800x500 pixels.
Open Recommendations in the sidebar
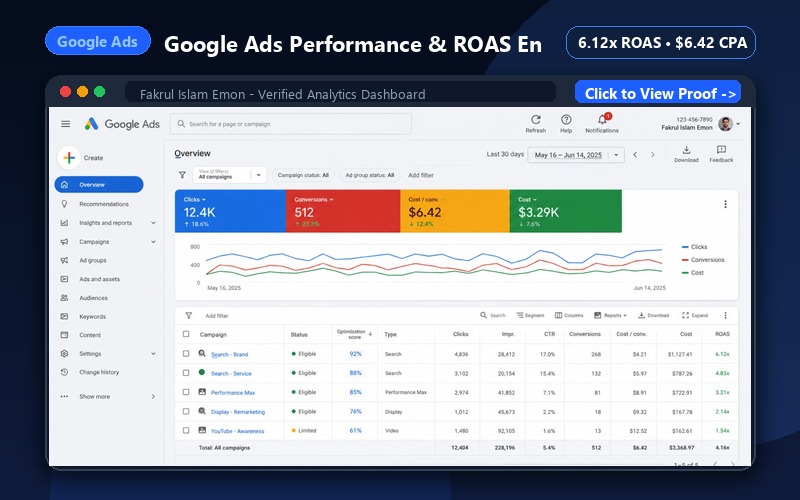point(104,204)
